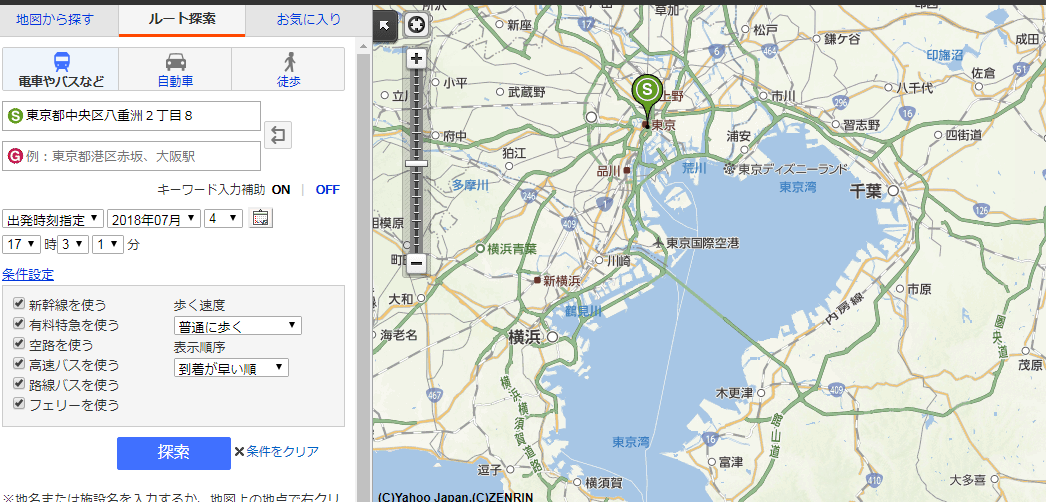Open the walking speed 普通に歩く dropdown
1046x502 pixels.
point(237,326)
